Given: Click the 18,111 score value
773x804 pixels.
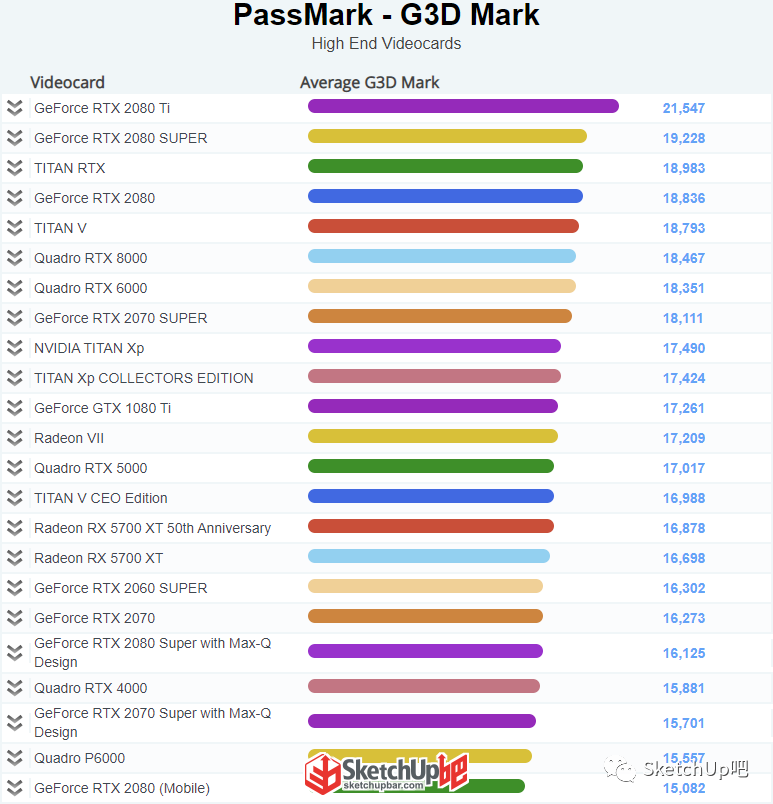Looking at the screenshot, I should point(683,318).
